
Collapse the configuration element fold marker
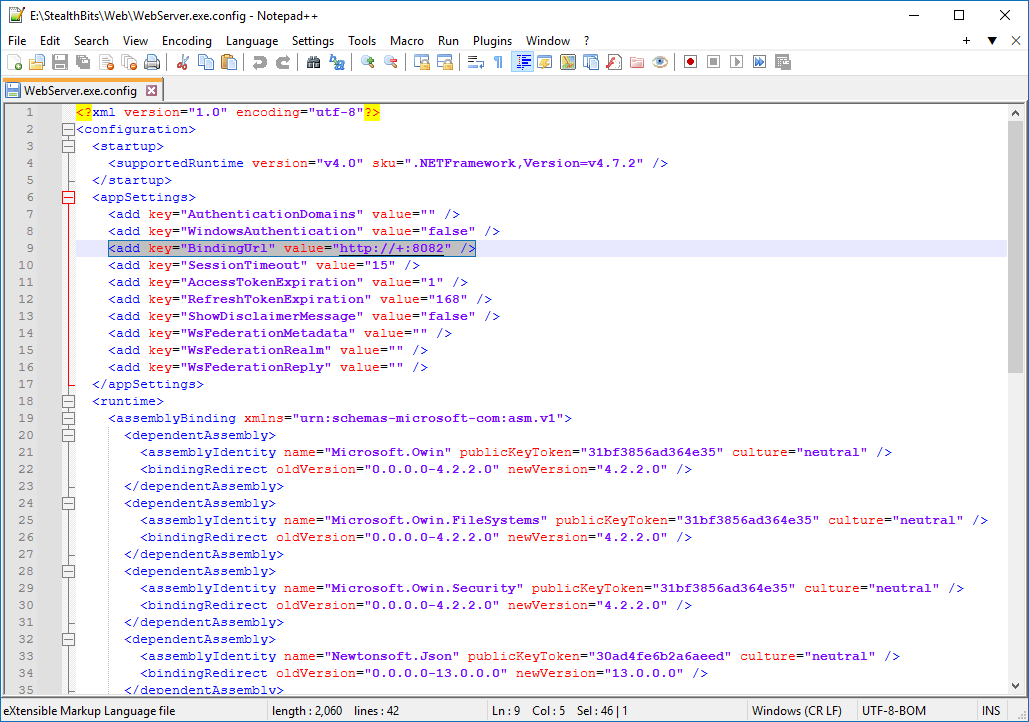pos(68,129)
